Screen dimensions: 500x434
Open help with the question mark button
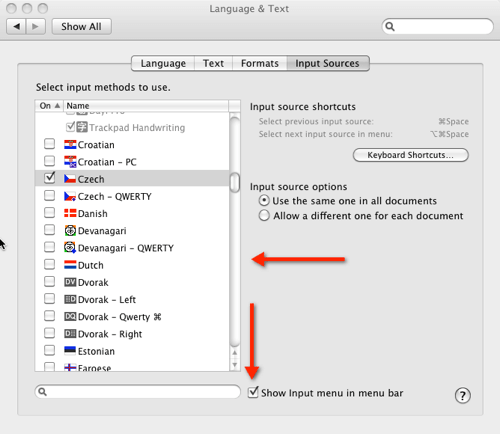point(463,396)
